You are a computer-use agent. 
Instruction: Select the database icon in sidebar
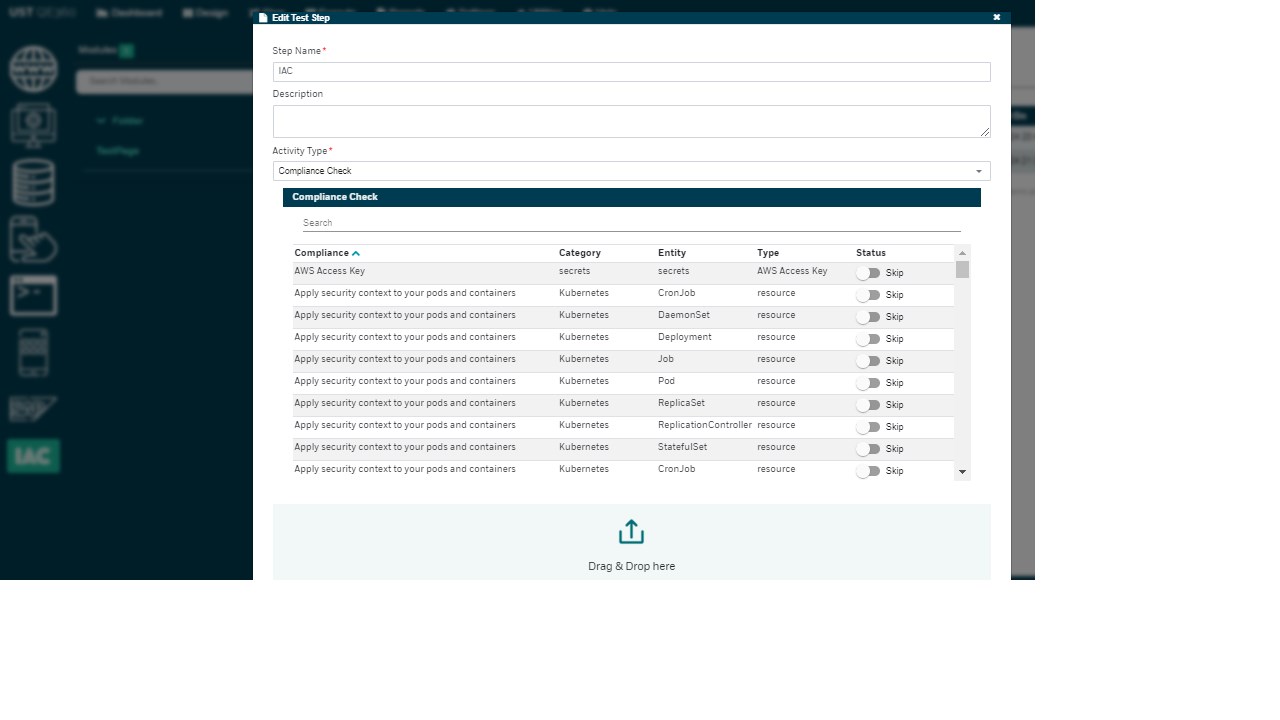click(x=34, y=183)
